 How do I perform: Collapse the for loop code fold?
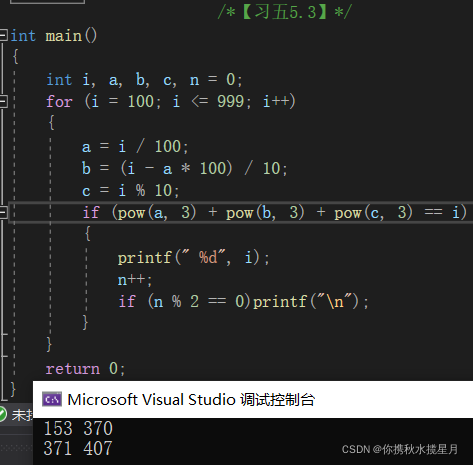[3, 101]
